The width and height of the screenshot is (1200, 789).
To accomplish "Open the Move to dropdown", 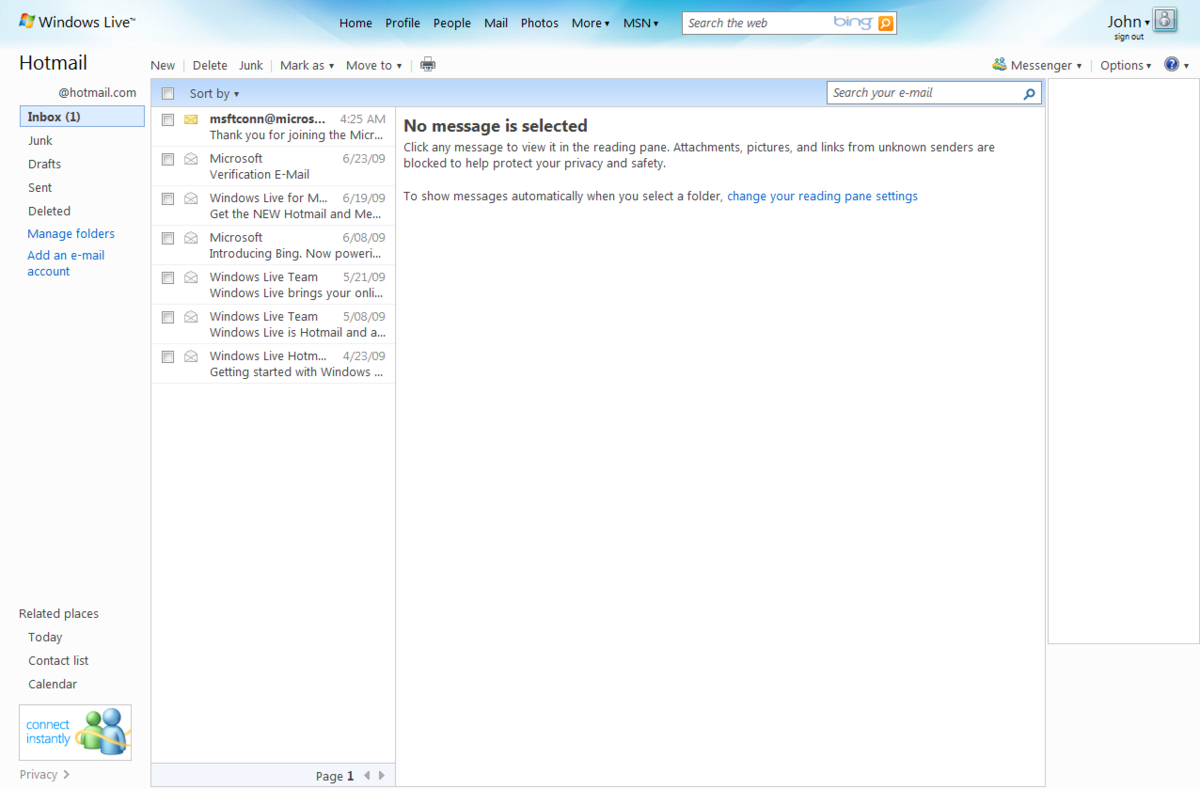I will (373, 66).
